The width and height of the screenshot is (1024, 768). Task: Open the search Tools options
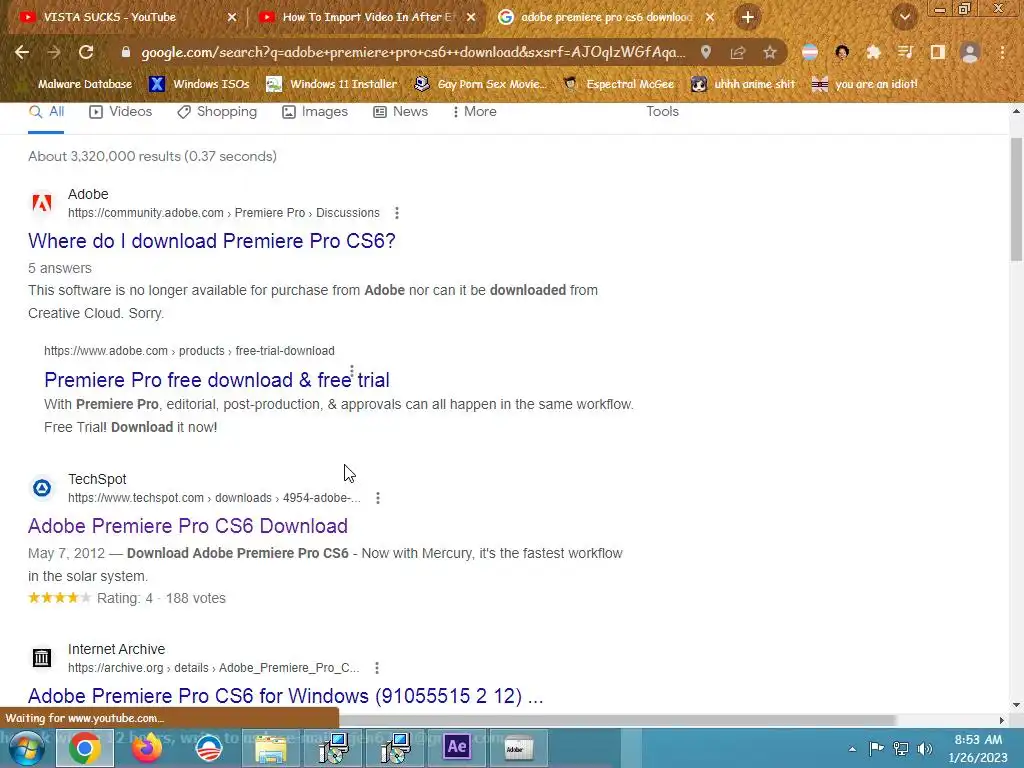(x=662, y=112)
